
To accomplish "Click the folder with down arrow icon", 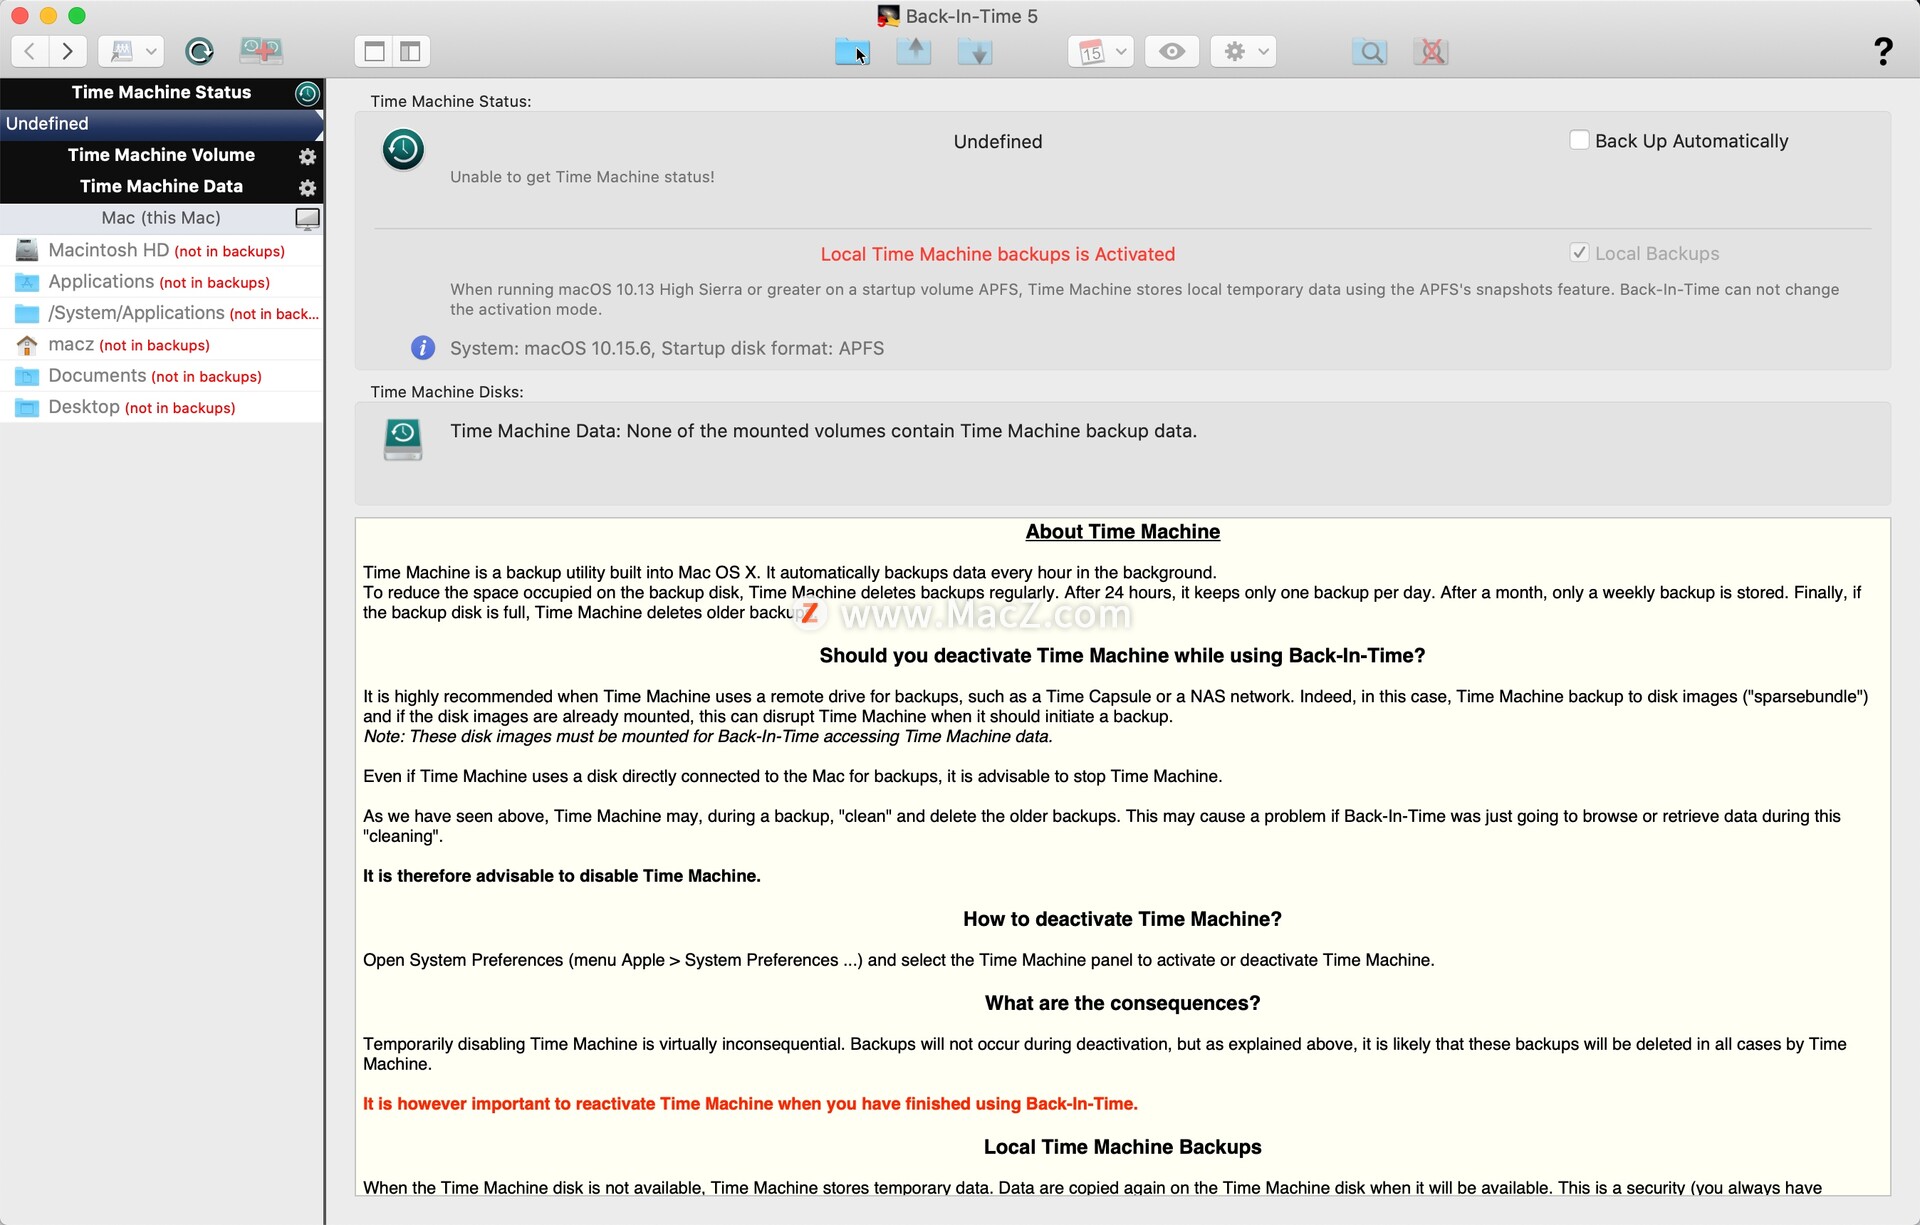I will pos(975,51).
